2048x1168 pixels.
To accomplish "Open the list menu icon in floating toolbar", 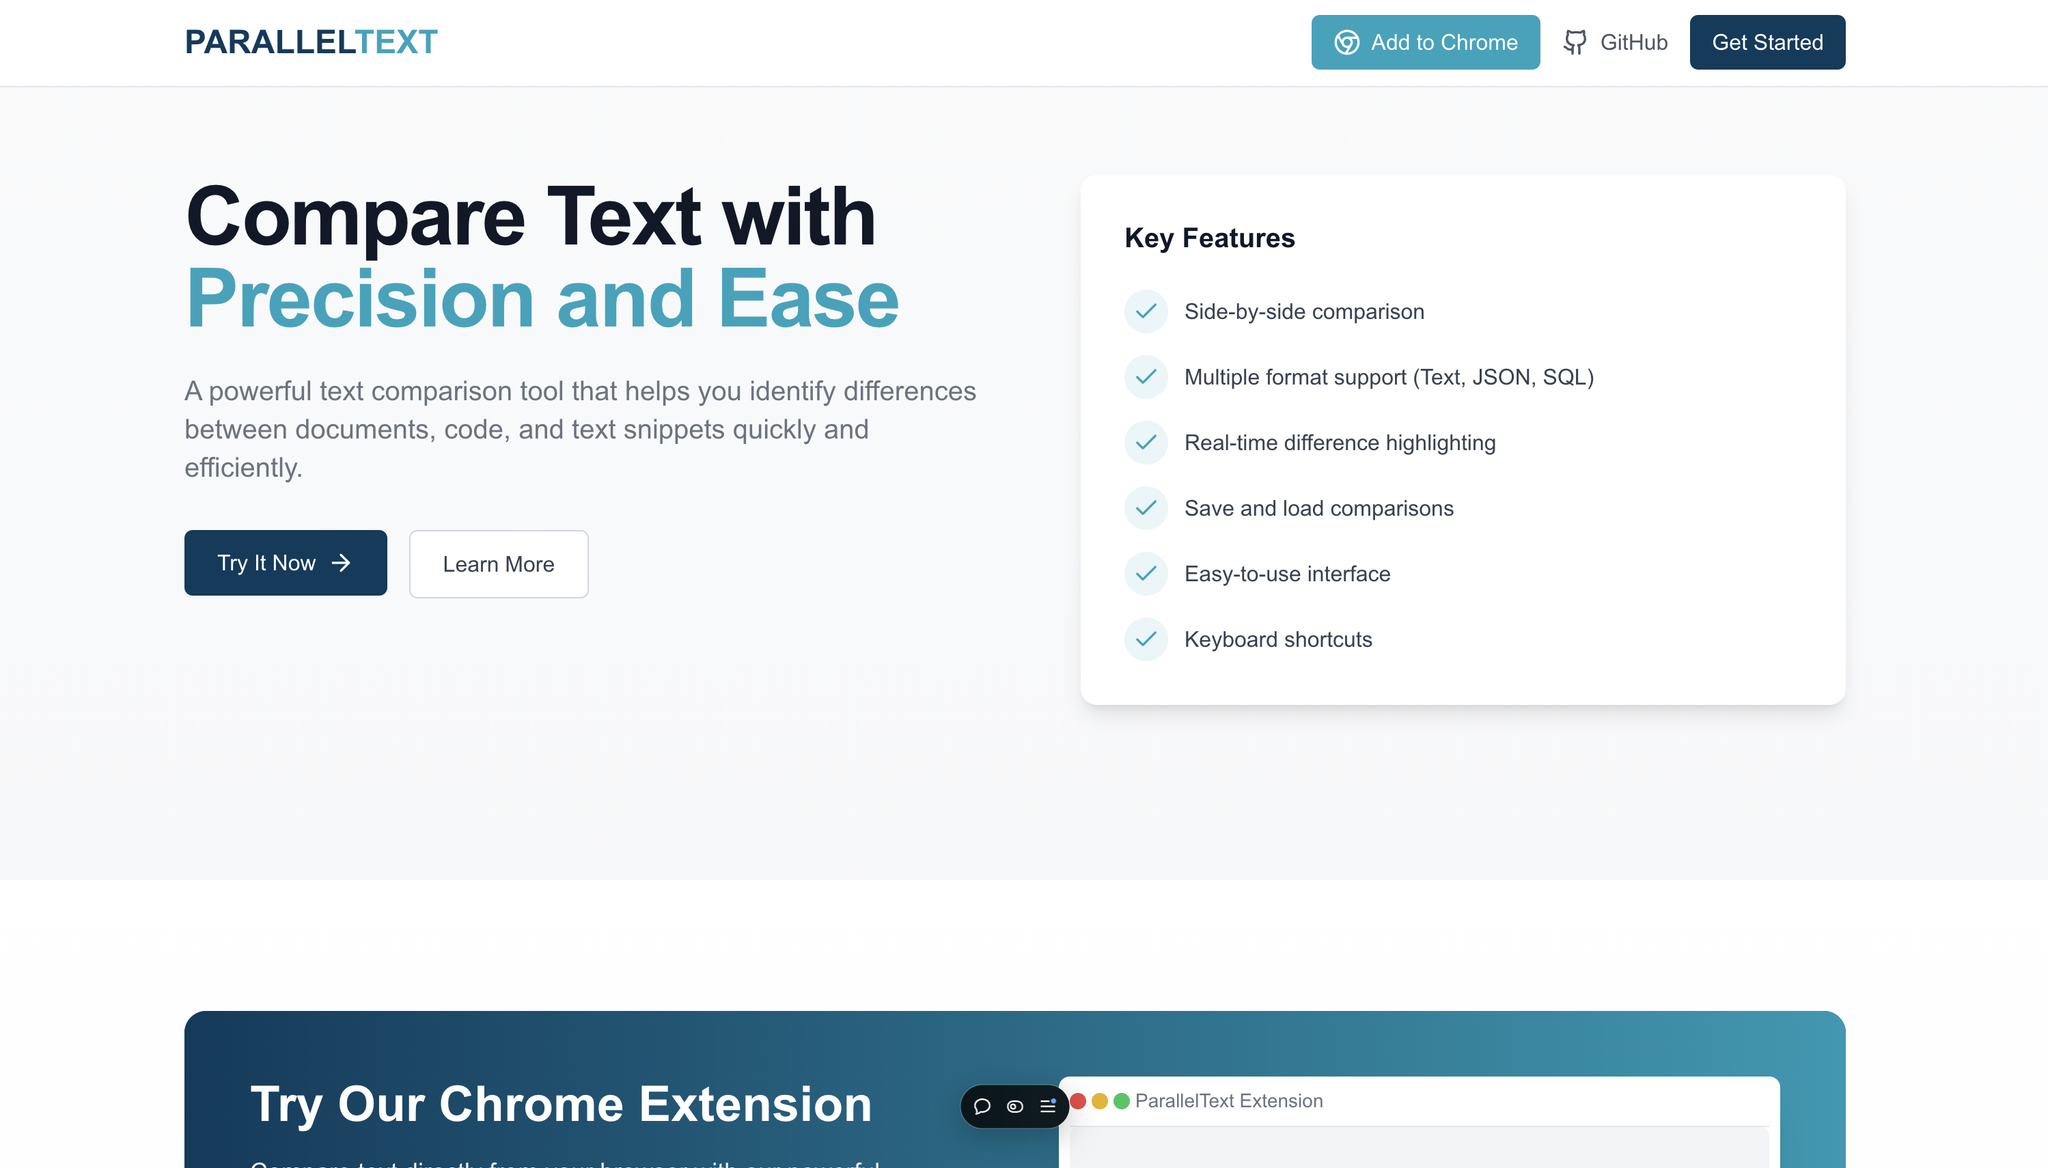I will tap(1048, 1106).
